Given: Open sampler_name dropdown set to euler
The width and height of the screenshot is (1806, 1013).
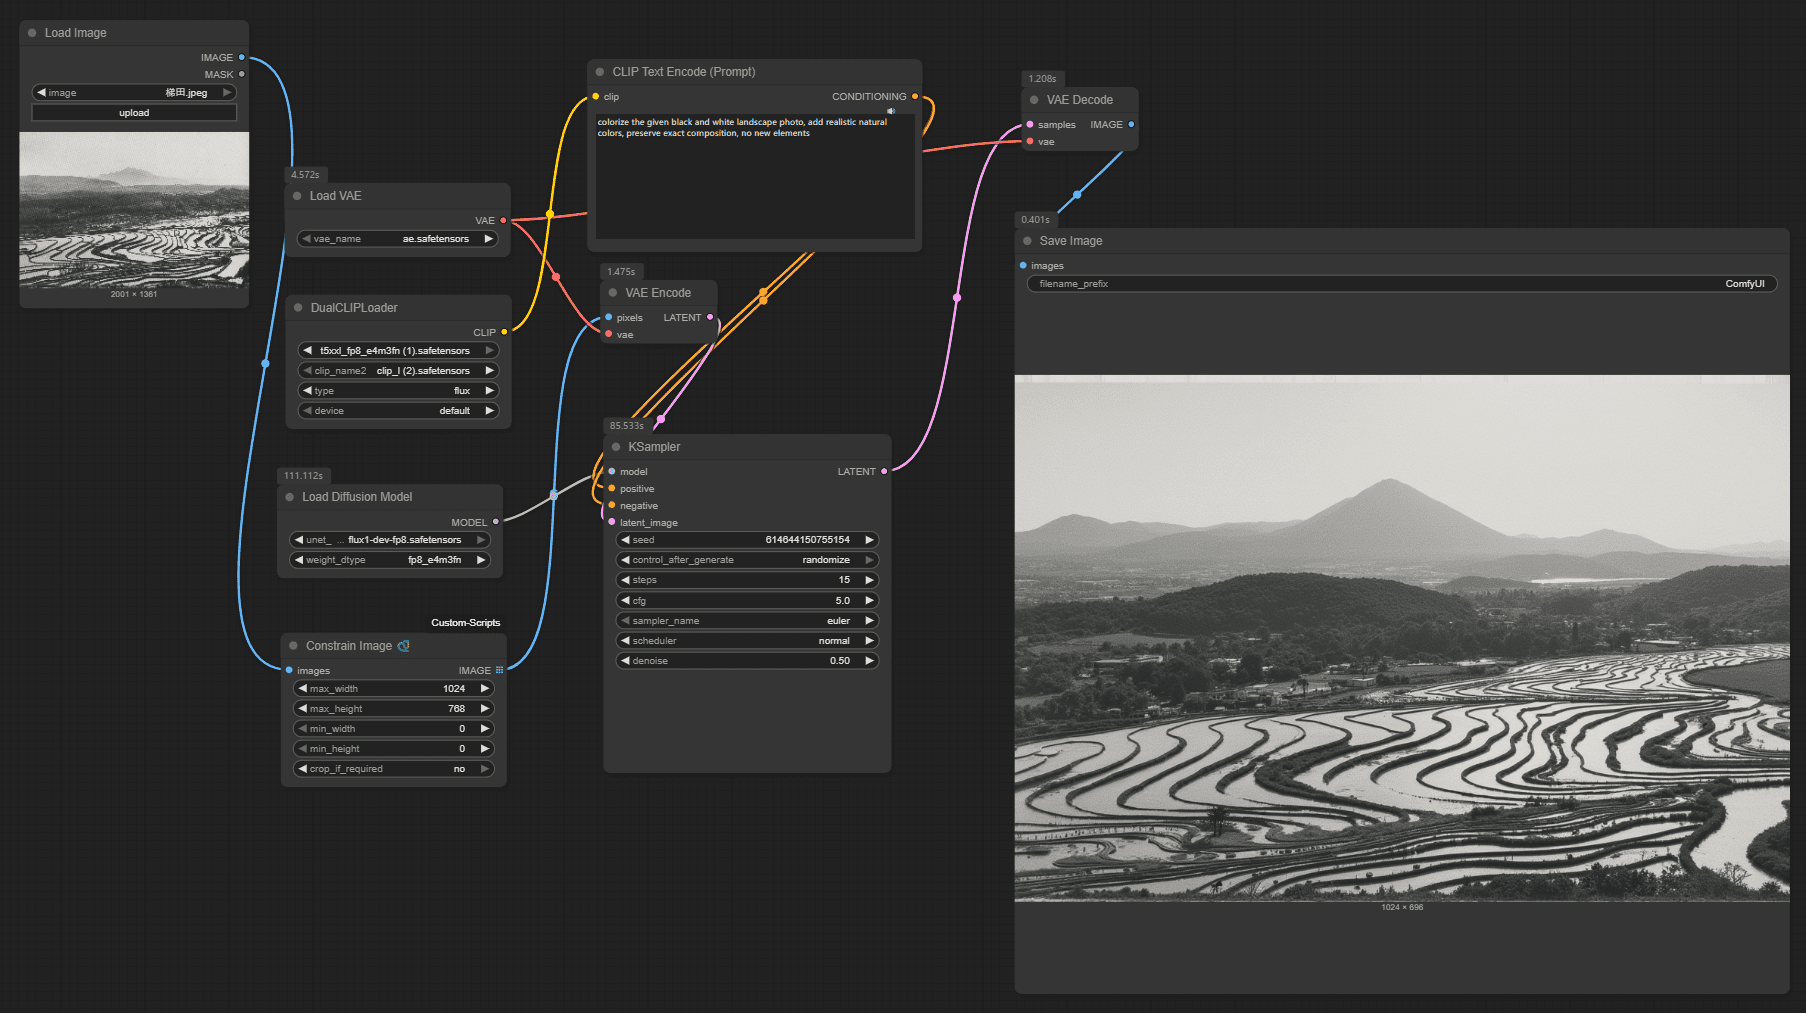Looking at the screenshot, I should tap(747, 621).
